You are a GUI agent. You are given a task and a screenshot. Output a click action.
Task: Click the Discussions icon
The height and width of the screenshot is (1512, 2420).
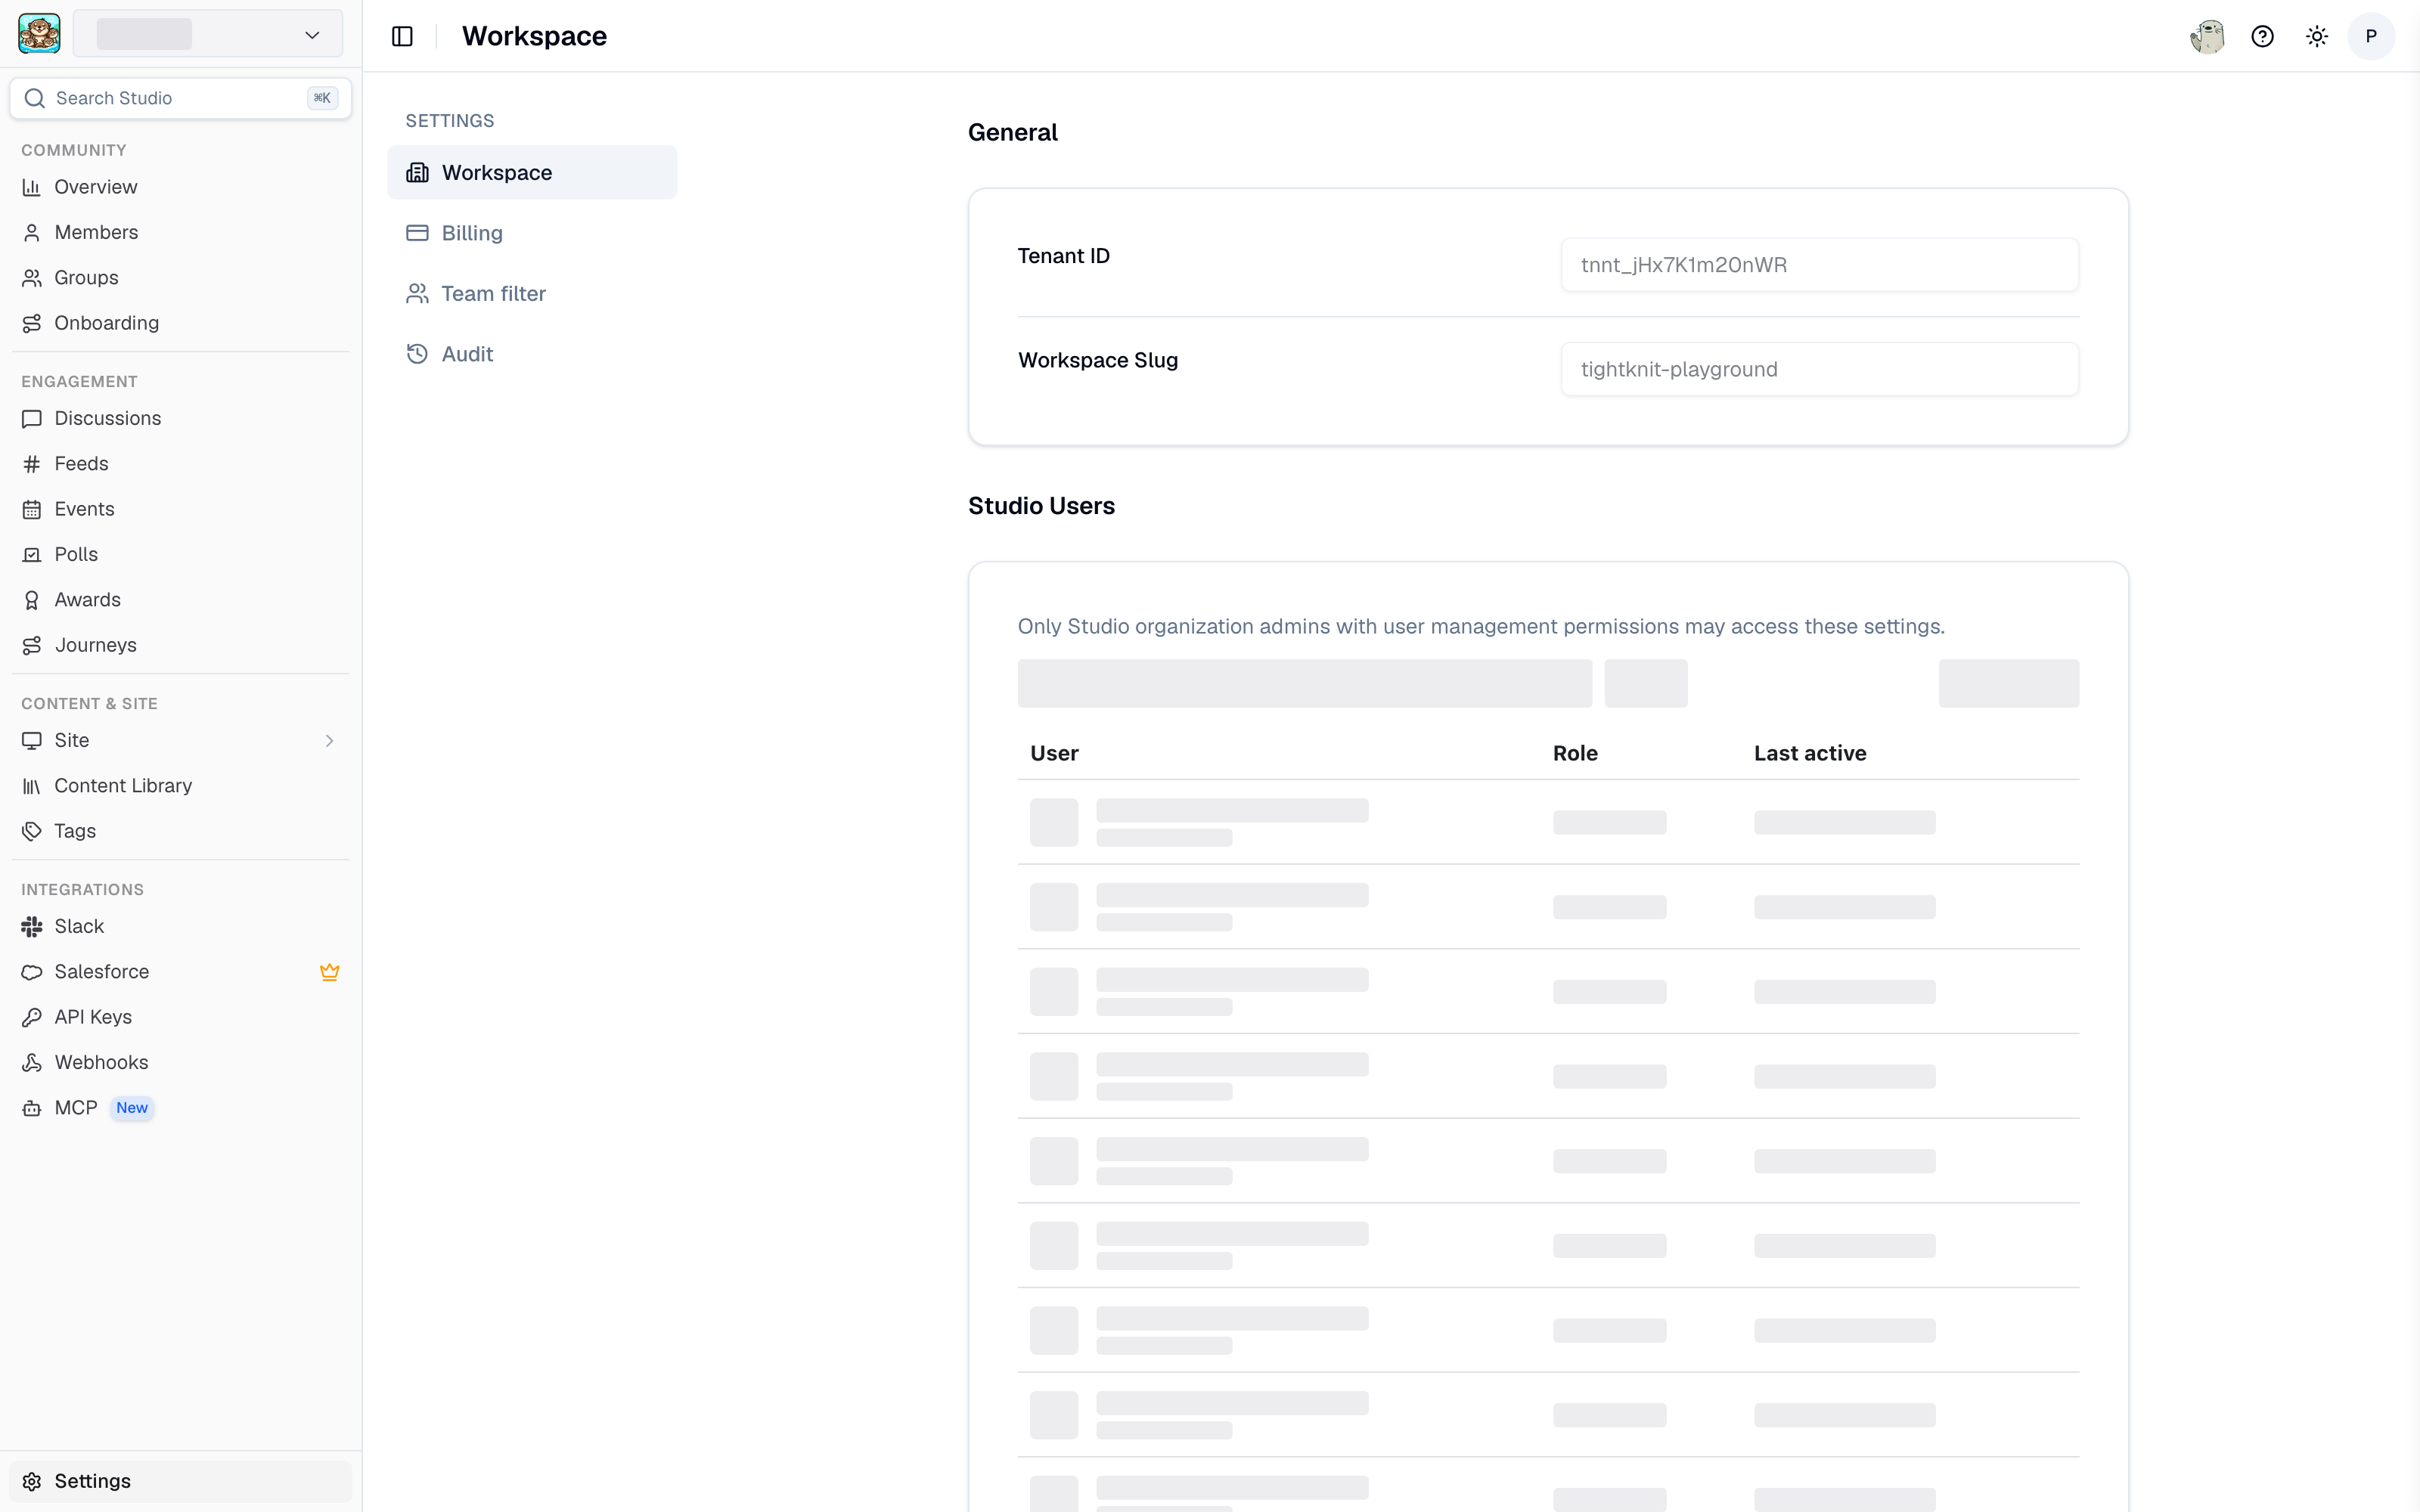click(x=32, y=418)
